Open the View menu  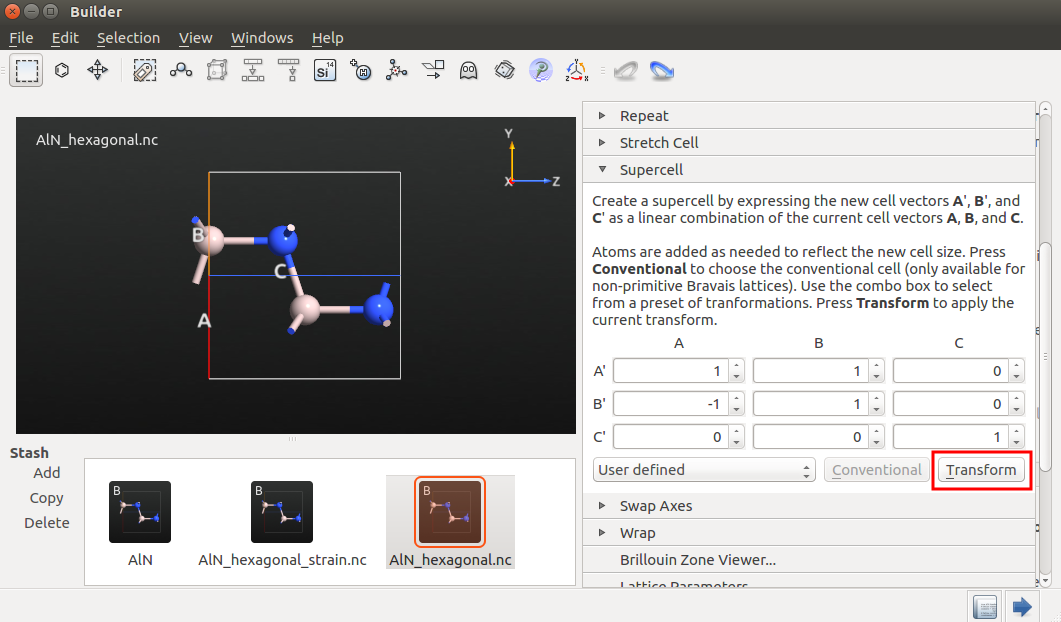(196, 38)
